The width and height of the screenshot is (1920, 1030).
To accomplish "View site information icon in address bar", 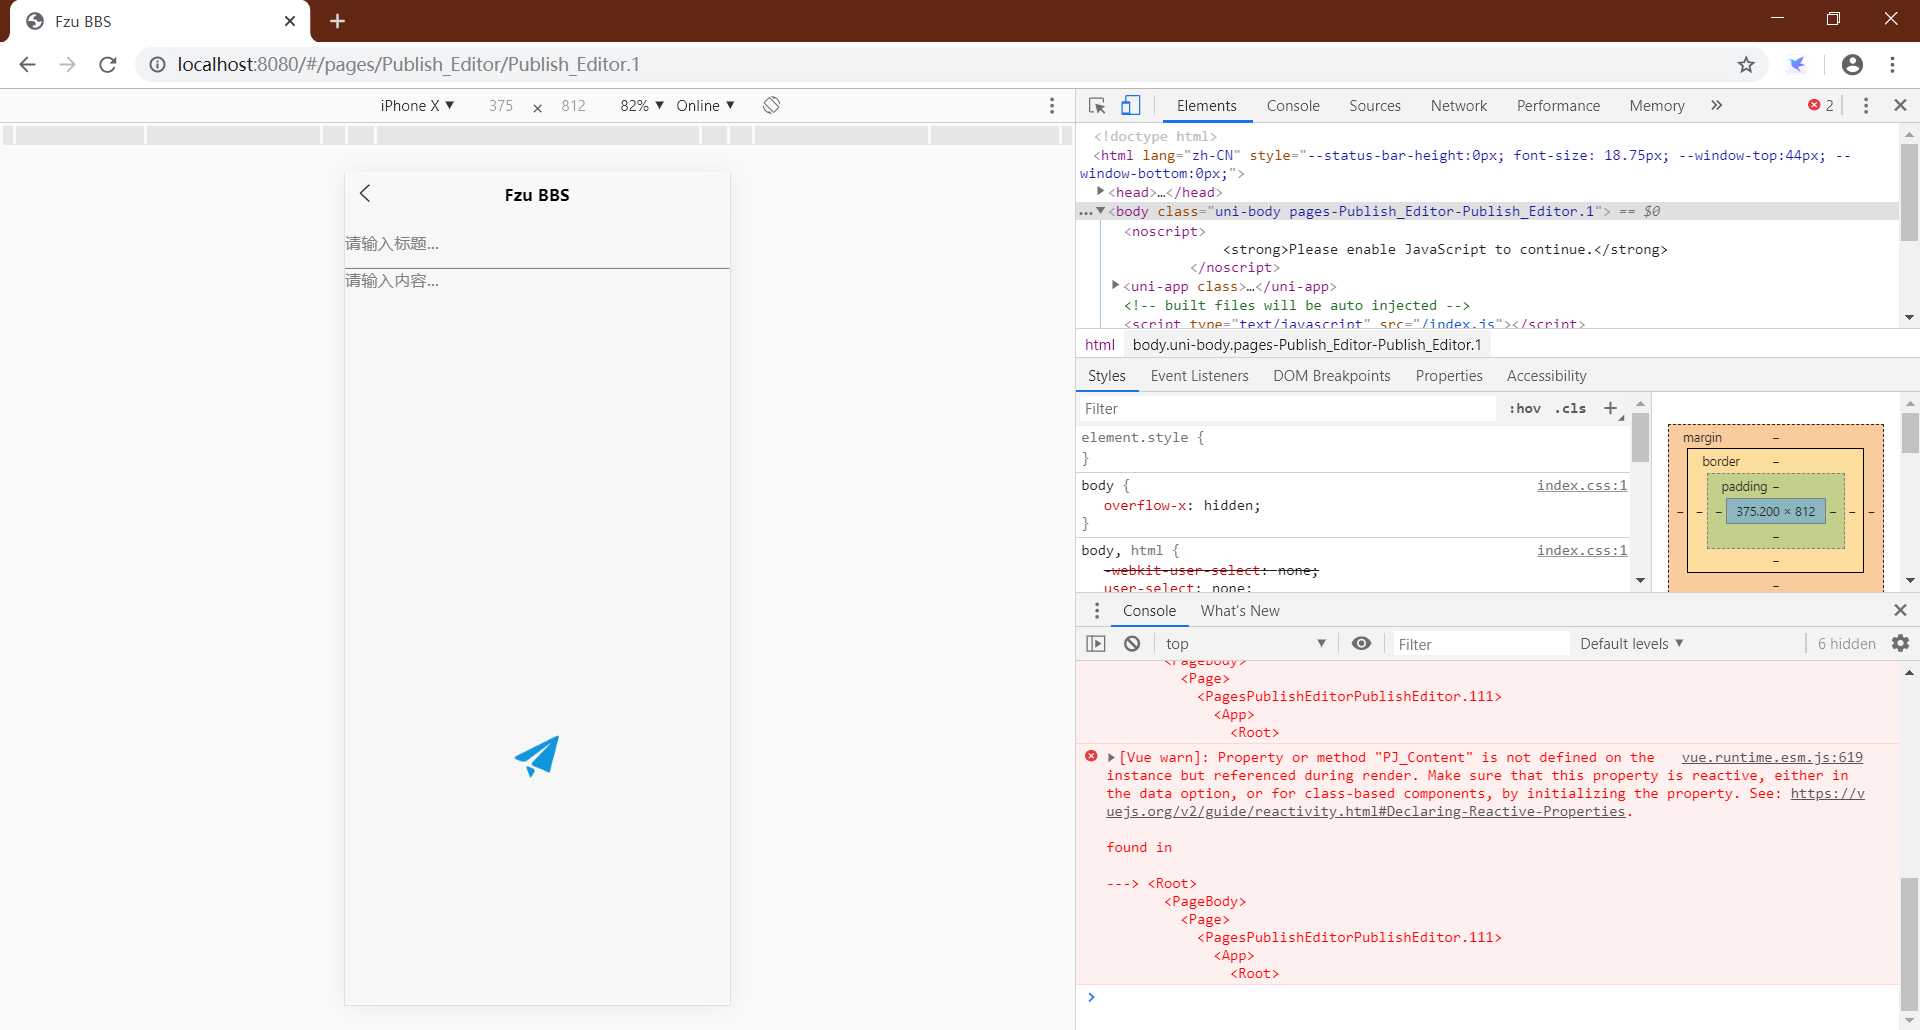I will coord(157,64).
